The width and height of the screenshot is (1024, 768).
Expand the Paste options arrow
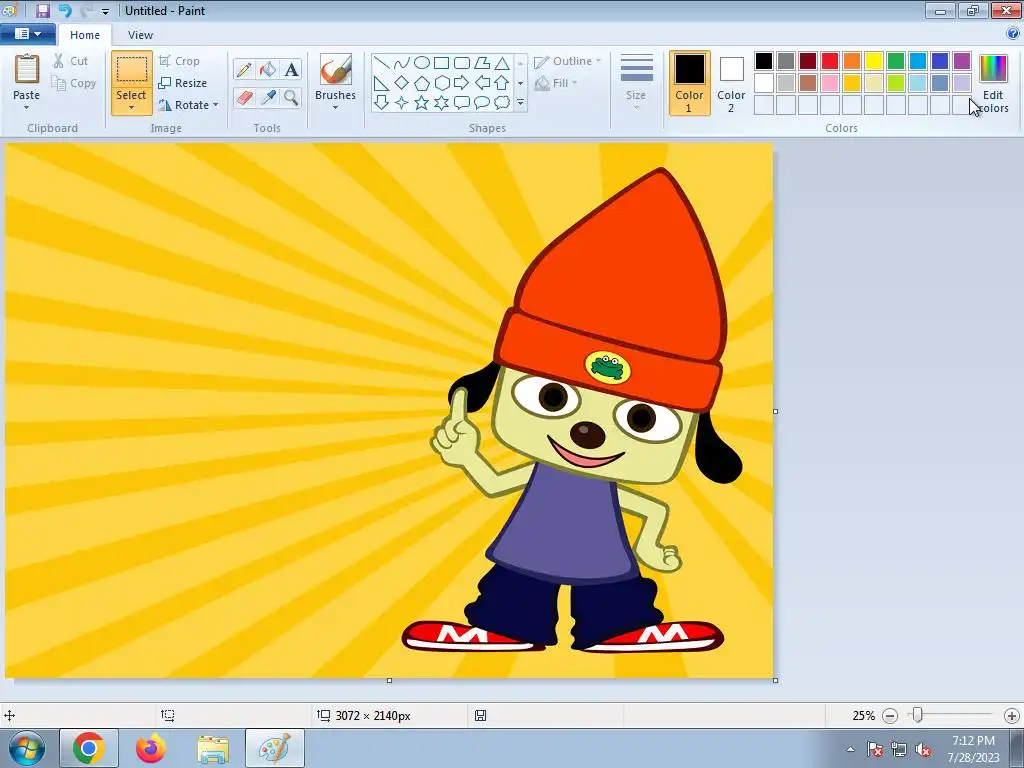click(x=27, y=108)
